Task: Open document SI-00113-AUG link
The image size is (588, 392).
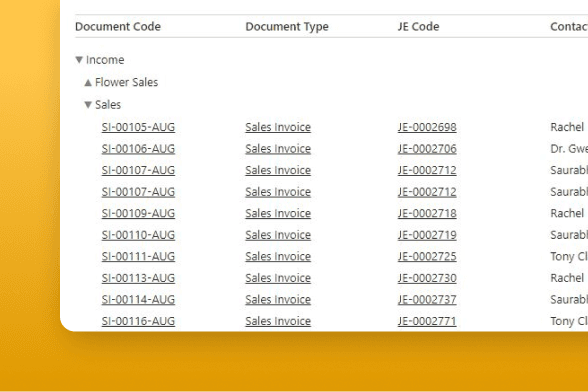Action: (x=138, y=278)
